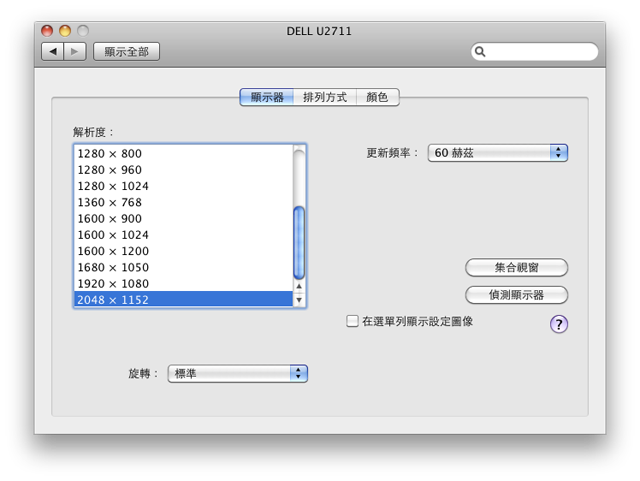
Task: Focus the search field in the toolbar
Action: (535, 52)
